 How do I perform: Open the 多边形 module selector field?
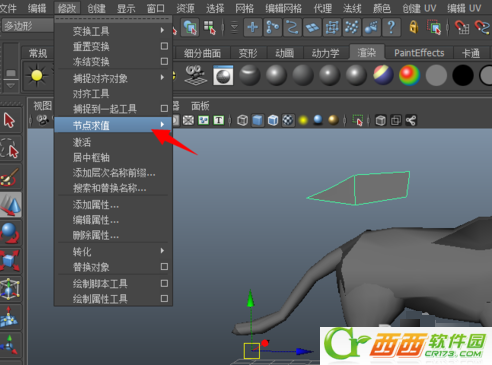(27, 26)
